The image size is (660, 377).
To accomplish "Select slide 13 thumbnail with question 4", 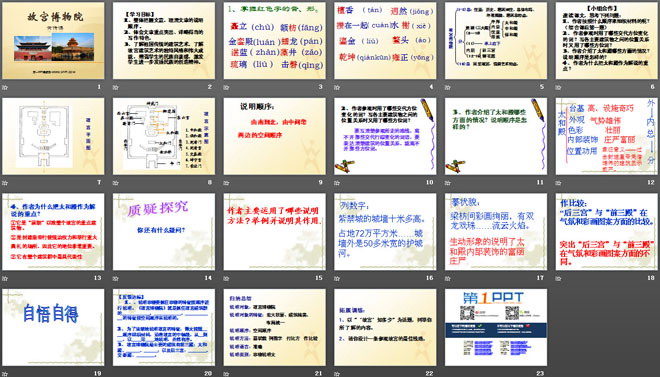I will click(x=53, y=232).
